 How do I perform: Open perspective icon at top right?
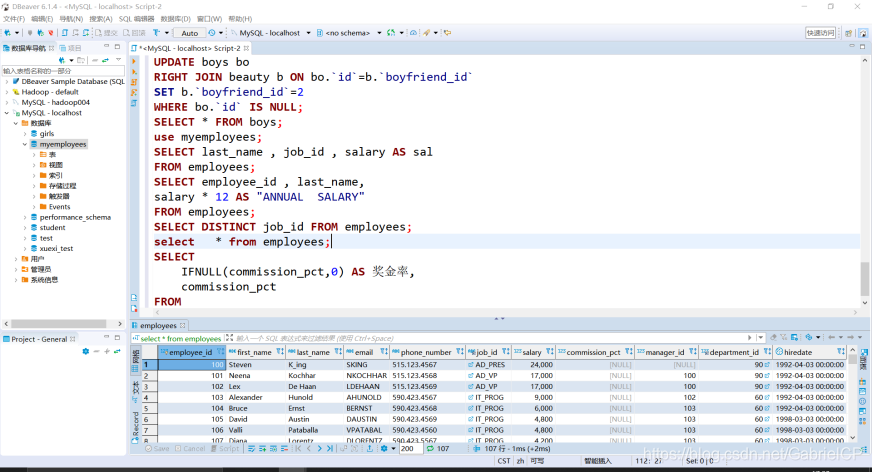coord(849,33)
